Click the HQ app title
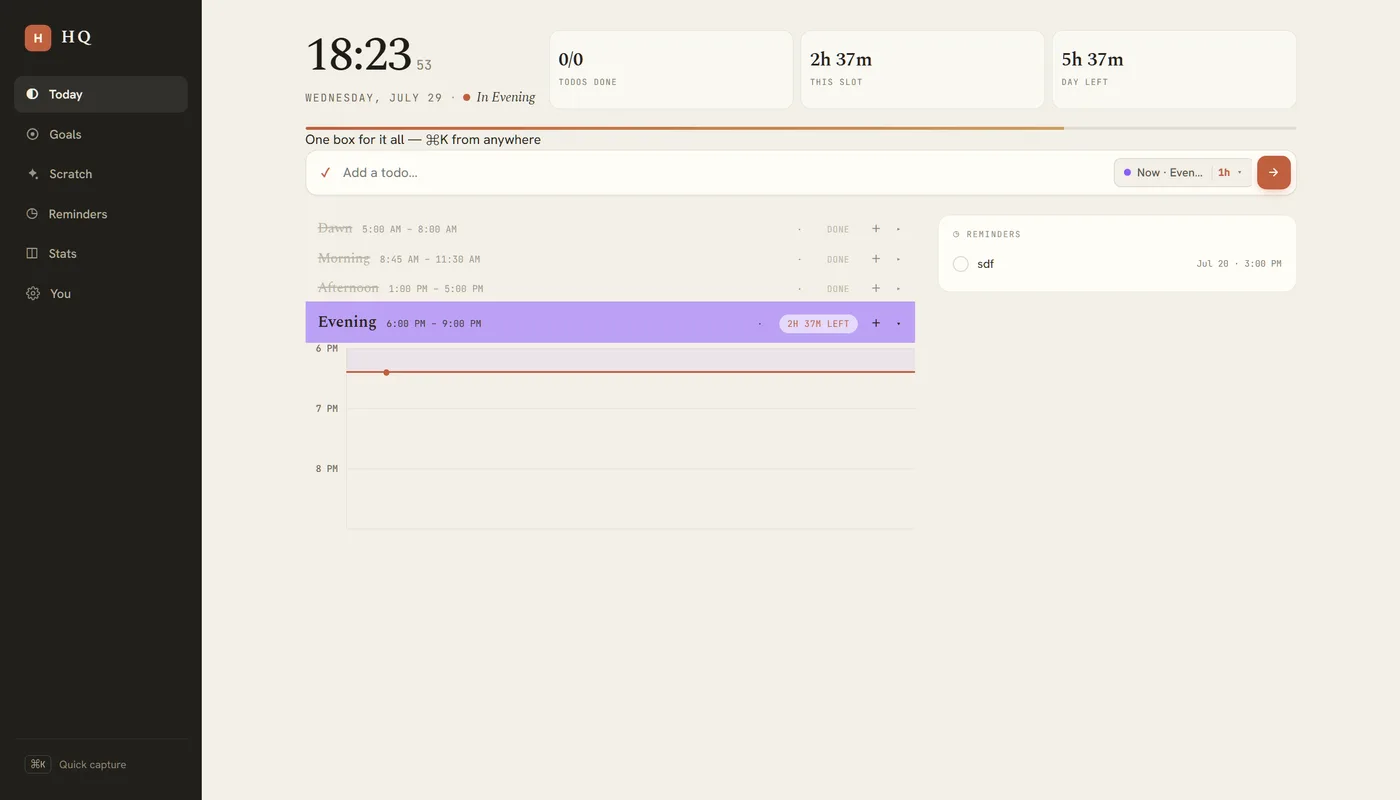1400x800 pixels. point(76,37)
